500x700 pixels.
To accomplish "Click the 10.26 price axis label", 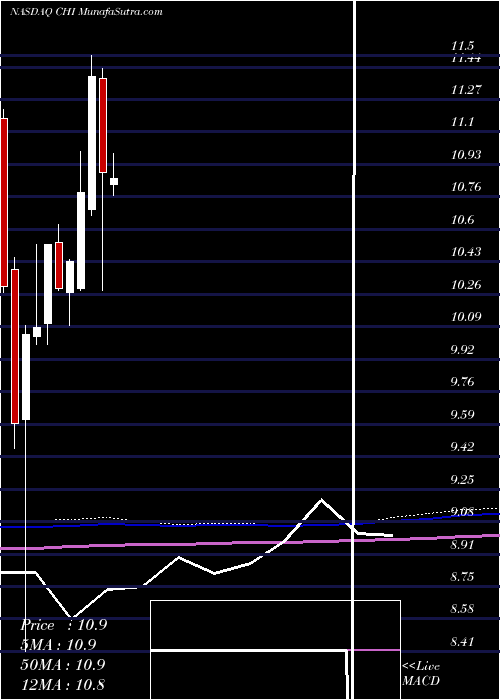I will [x=466, y=284].
